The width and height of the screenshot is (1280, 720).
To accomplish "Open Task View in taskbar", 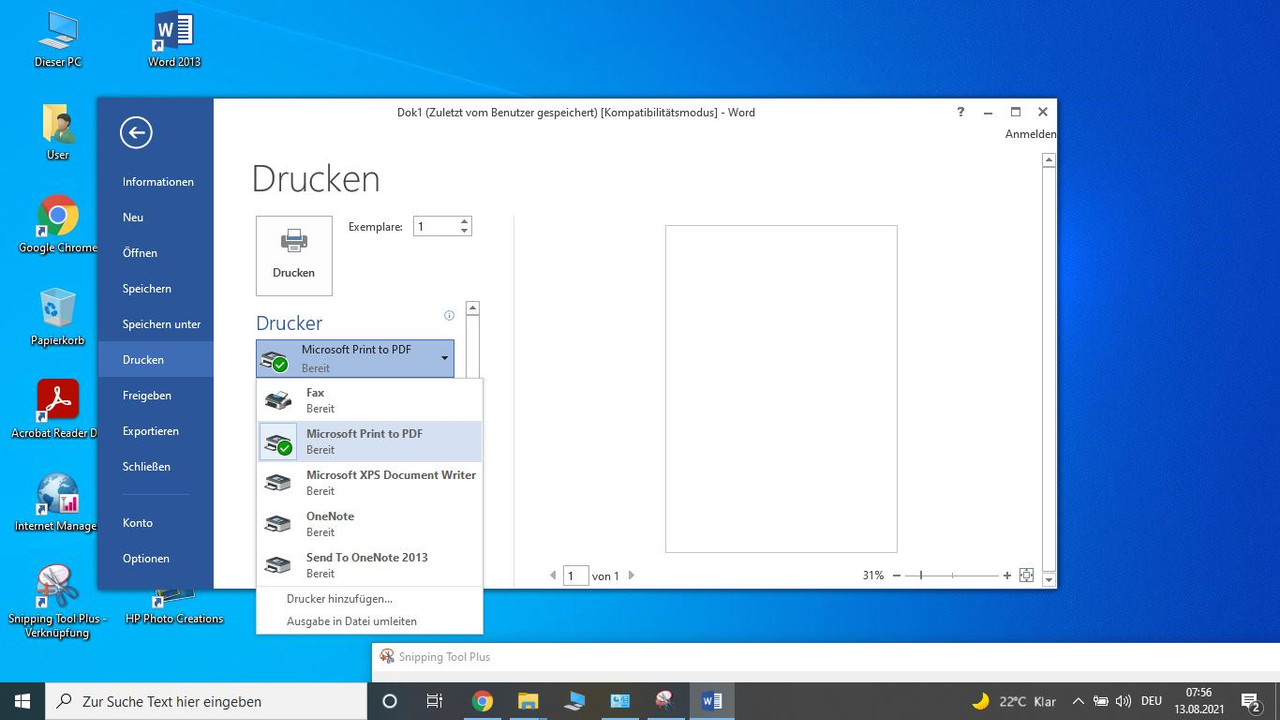I will [x=435, y=701].
